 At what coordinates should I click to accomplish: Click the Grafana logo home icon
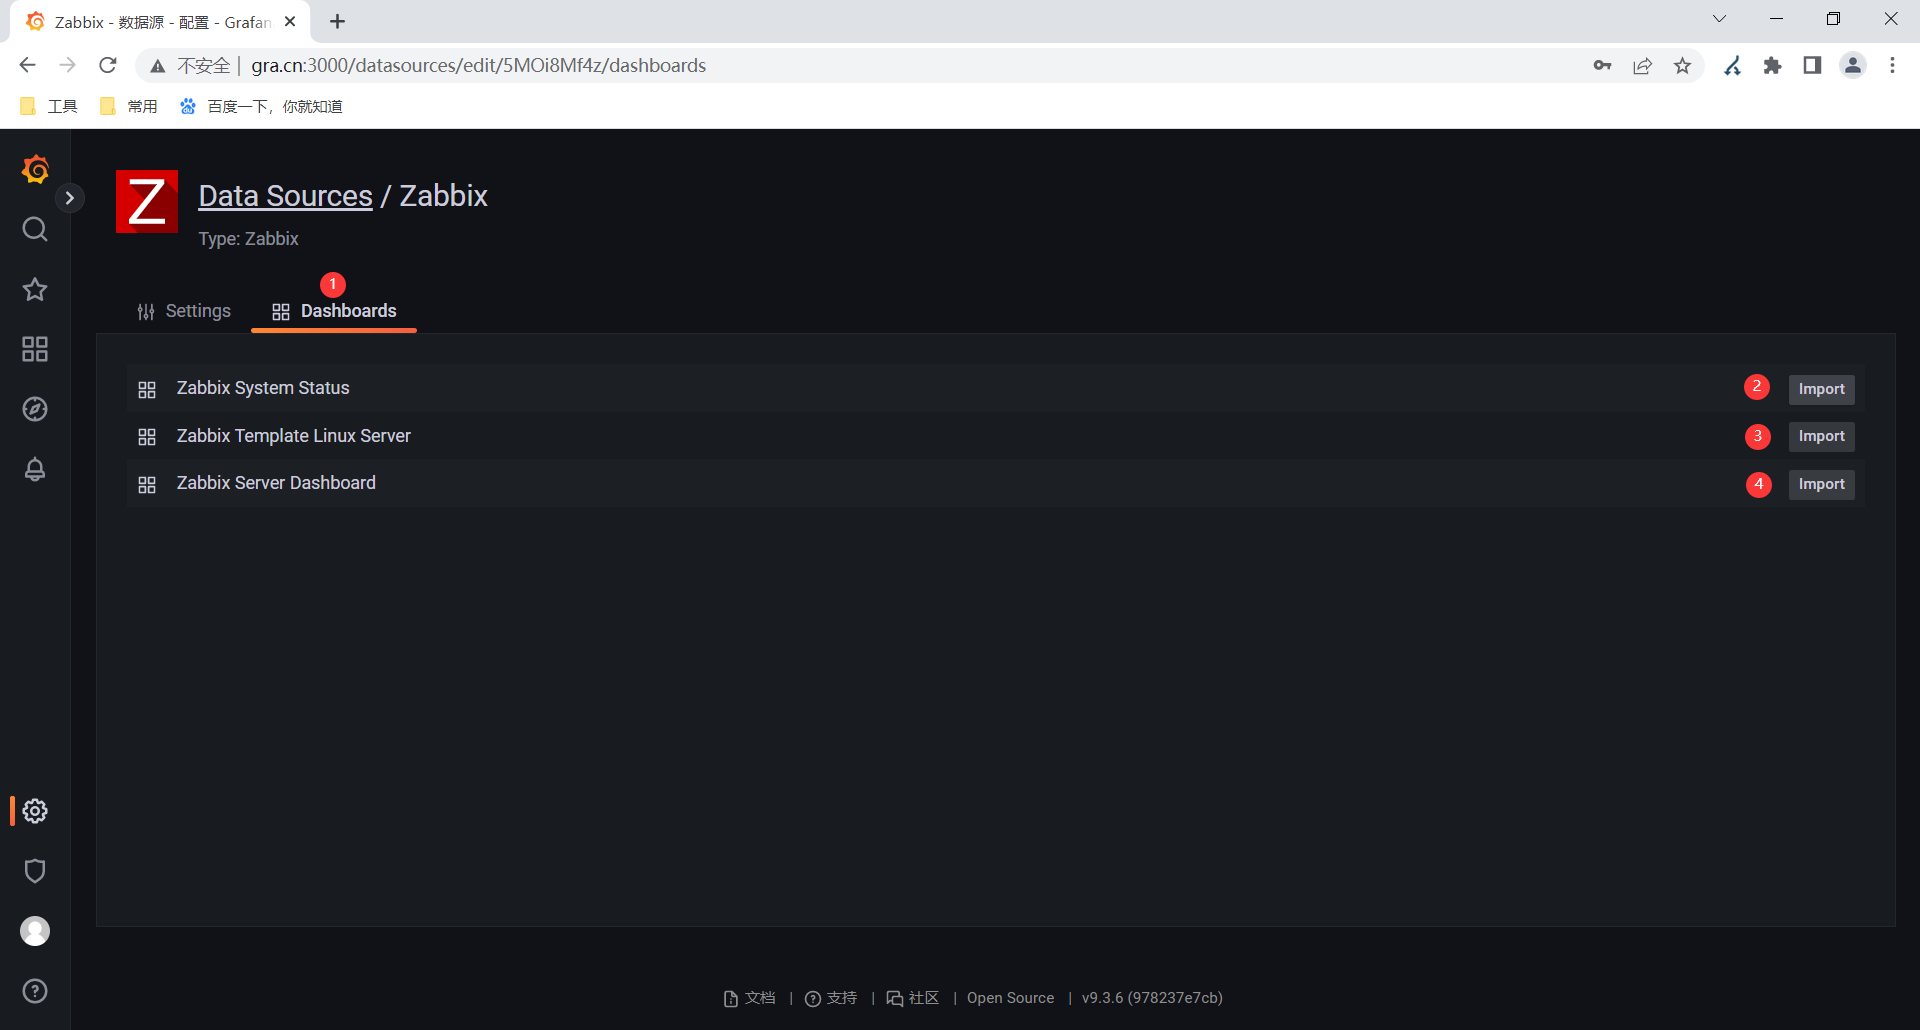point(35,169)
